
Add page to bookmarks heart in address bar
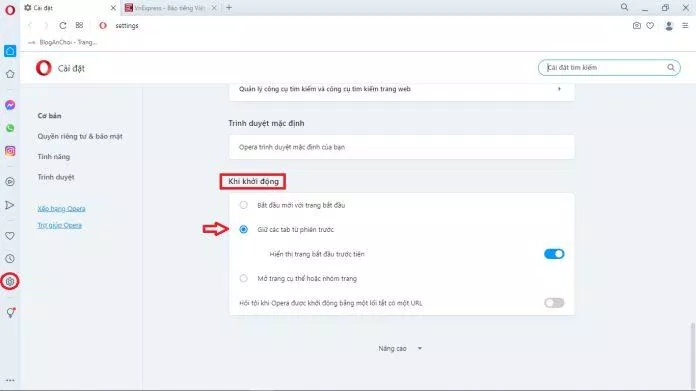click(650, 26)
